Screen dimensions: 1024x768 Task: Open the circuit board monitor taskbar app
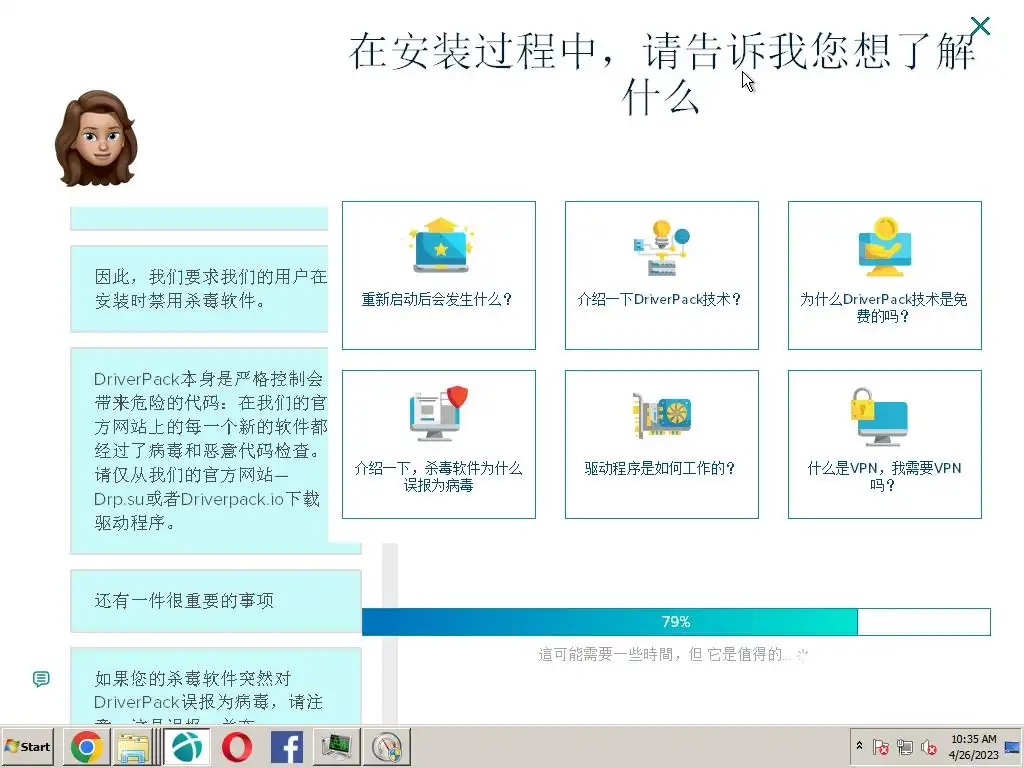tap(337, 747)
